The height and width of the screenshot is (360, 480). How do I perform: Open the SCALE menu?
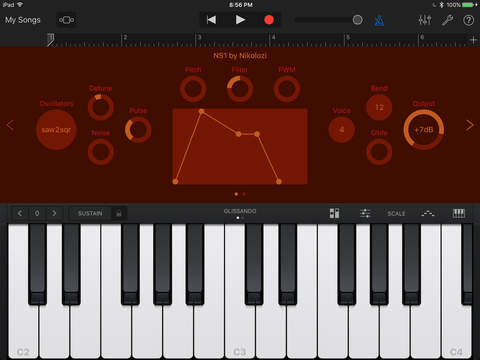point(396,213)
